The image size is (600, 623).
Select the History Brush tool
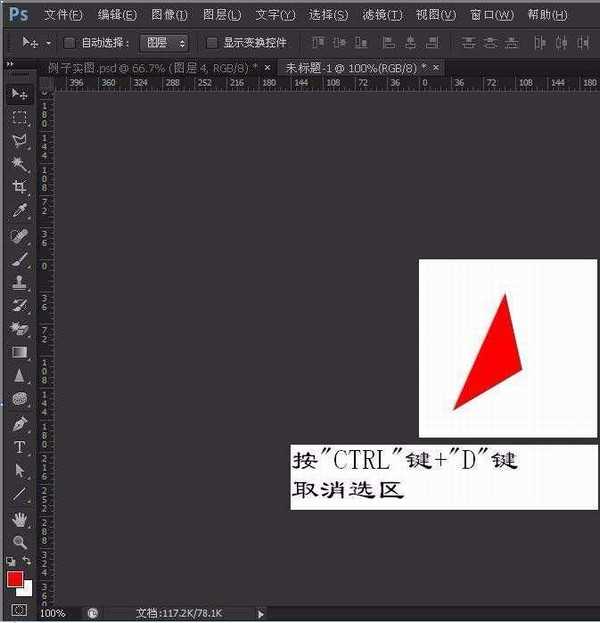click(x=19, y=305)
